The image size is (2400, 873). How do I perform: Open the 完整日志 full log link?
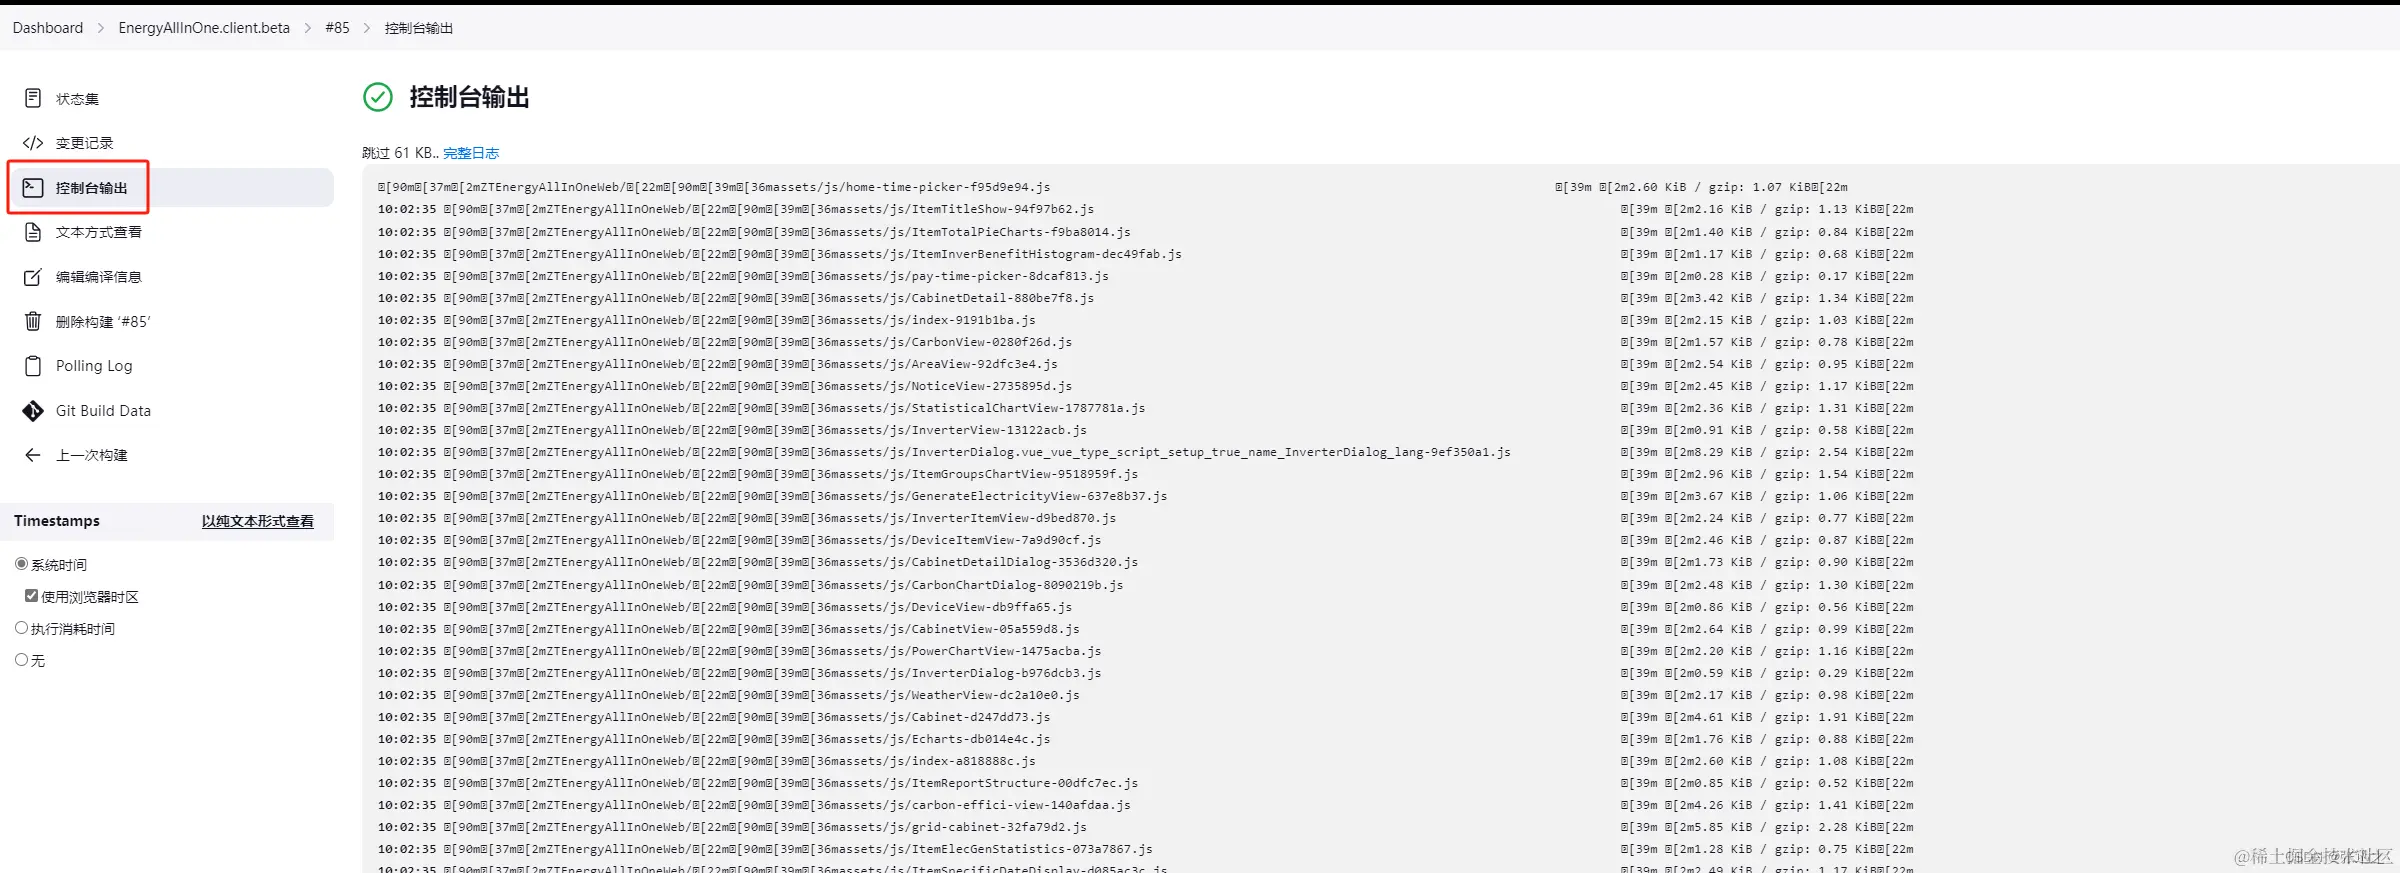tap(471, 153)
